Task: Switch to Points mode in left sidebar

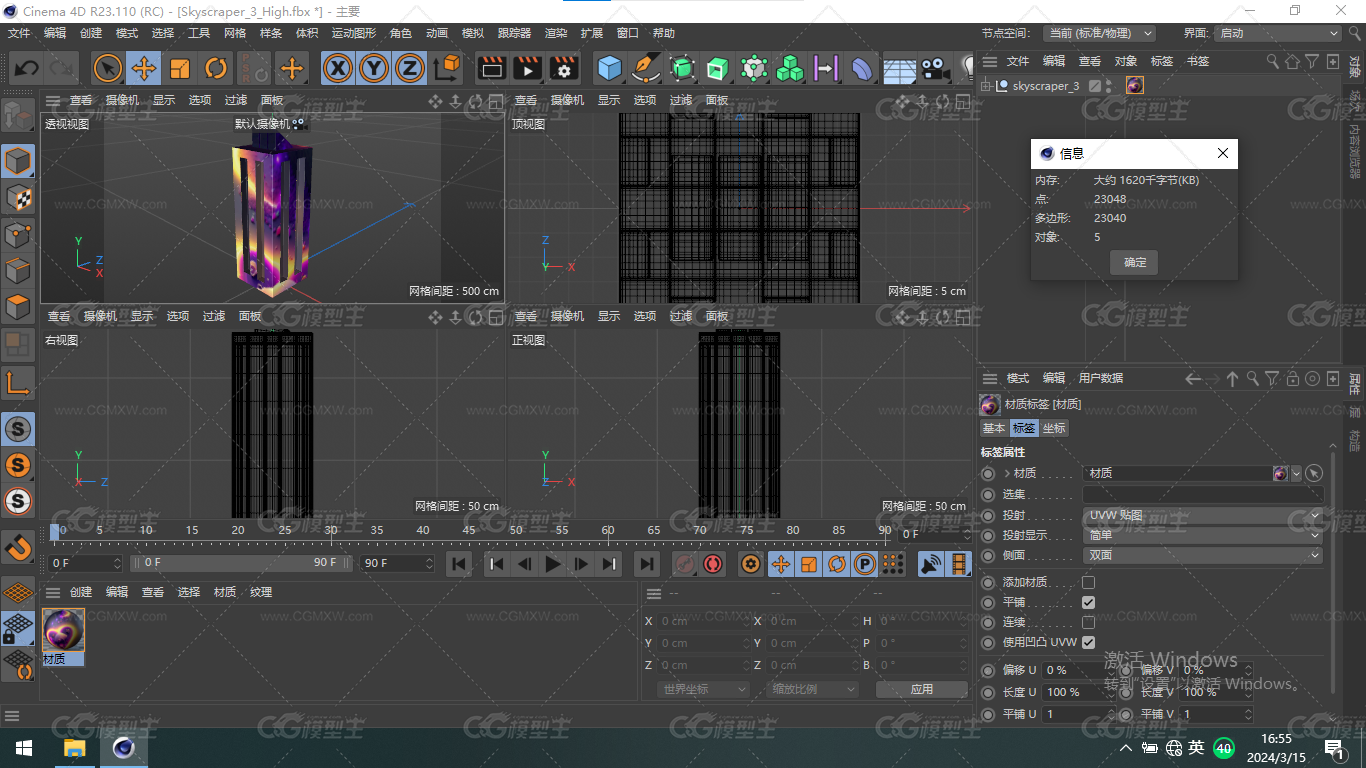Action: [18, 234]
